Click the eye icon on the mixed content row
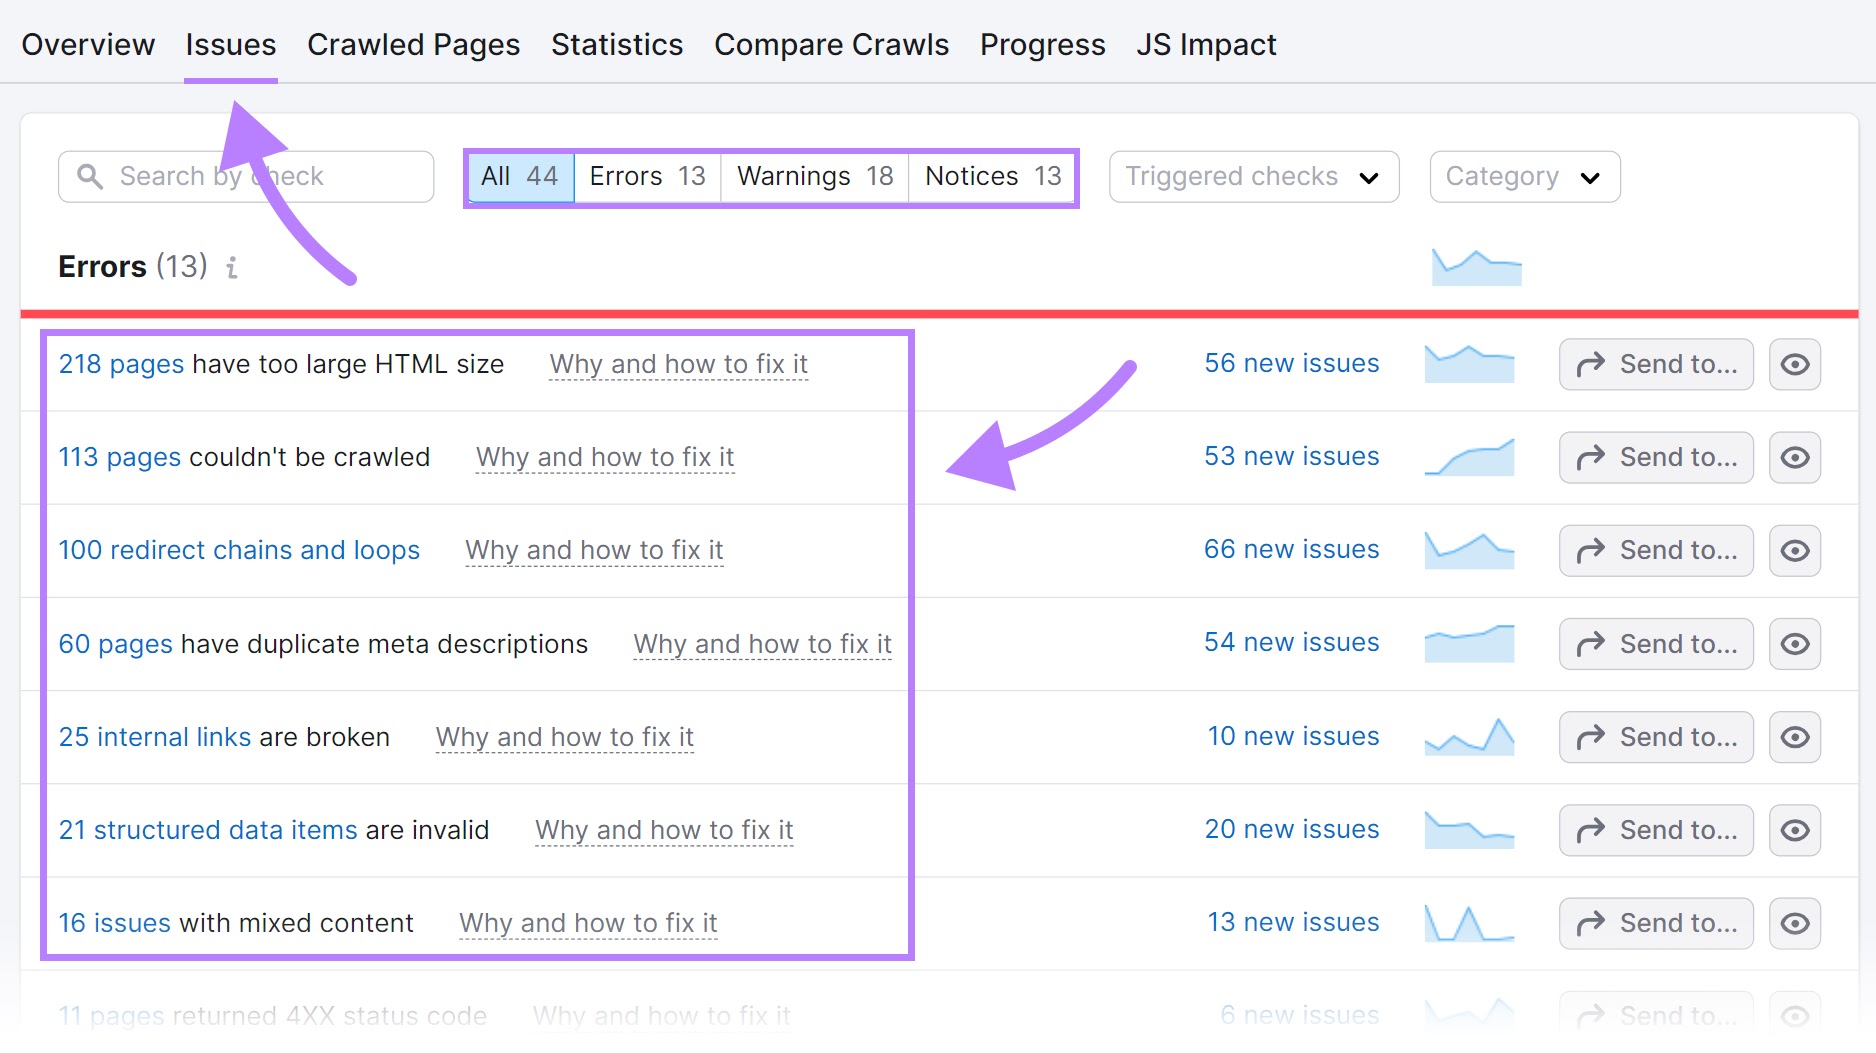Image resolution: width=1876 pixels, height=1053 pixels. coord(1794,923)
